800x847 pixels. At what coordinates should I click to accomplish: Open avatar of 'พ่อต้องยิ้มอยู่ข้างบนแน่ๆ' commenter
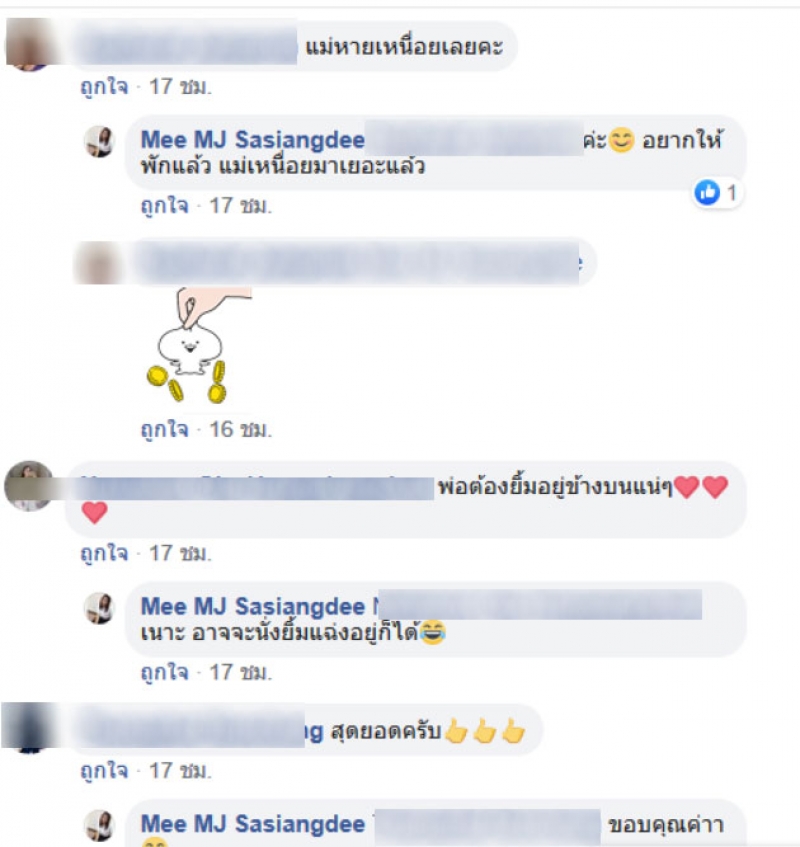coord(29,486)
